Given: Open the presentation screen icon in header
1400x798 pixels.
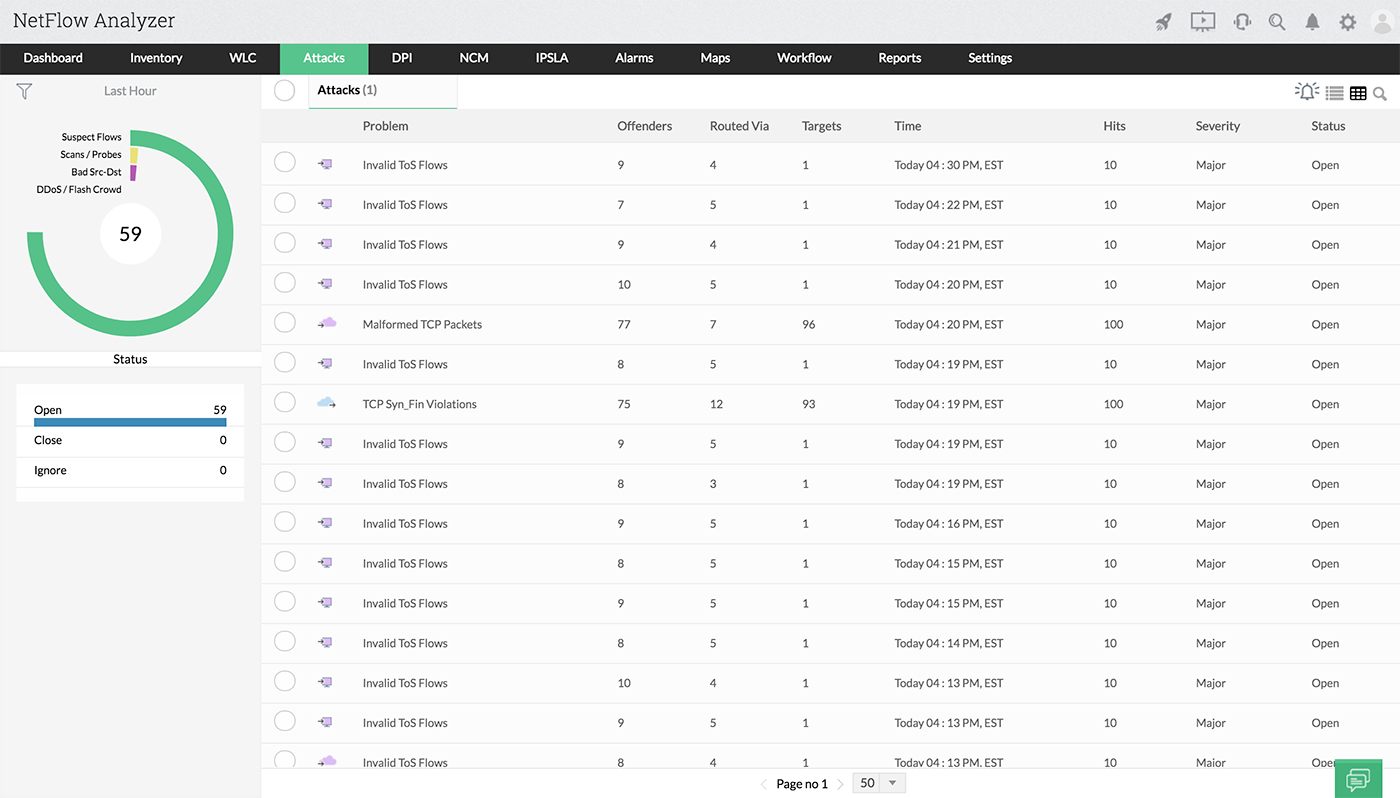Looking at the screenshot, I should pos(1202,21).
